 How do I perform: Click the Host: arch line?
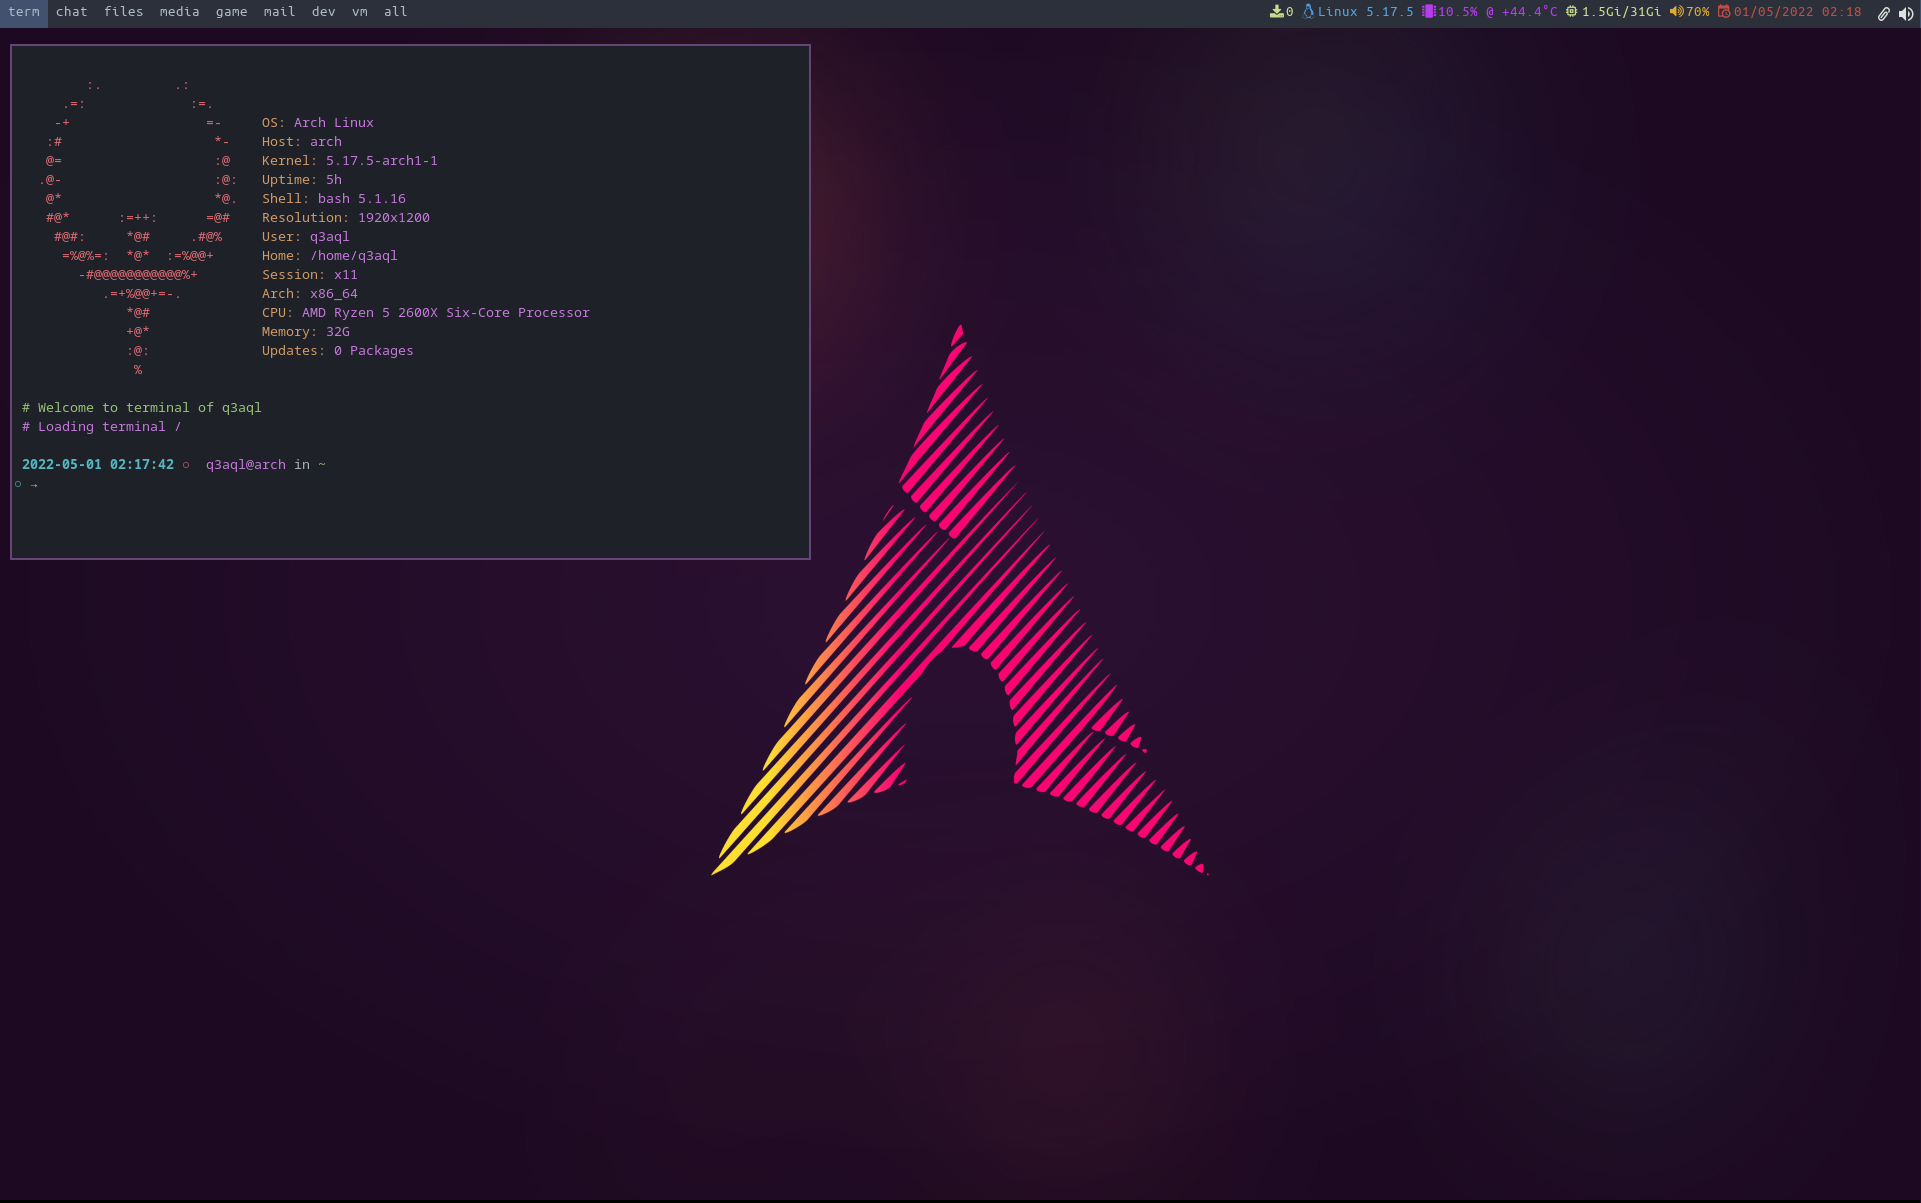pyautogui.click(x=302, y=142)
